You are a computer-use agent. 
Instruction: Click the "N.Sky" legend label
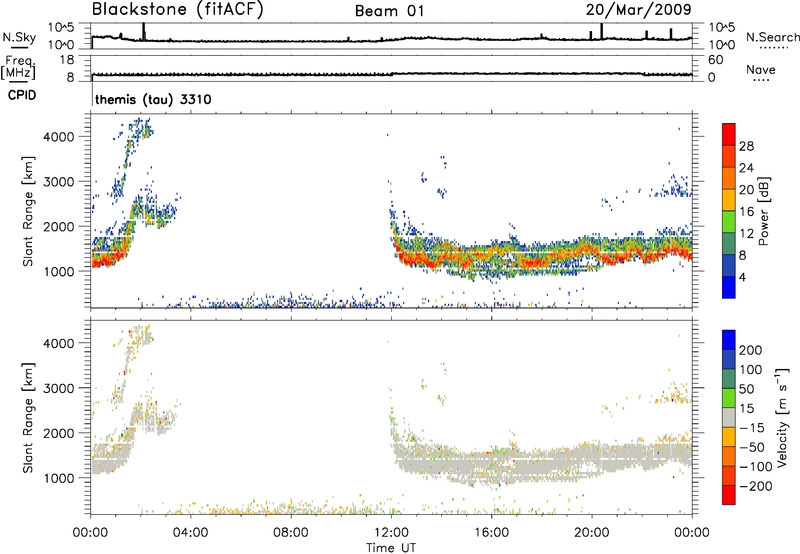click(x=19, y=37)
